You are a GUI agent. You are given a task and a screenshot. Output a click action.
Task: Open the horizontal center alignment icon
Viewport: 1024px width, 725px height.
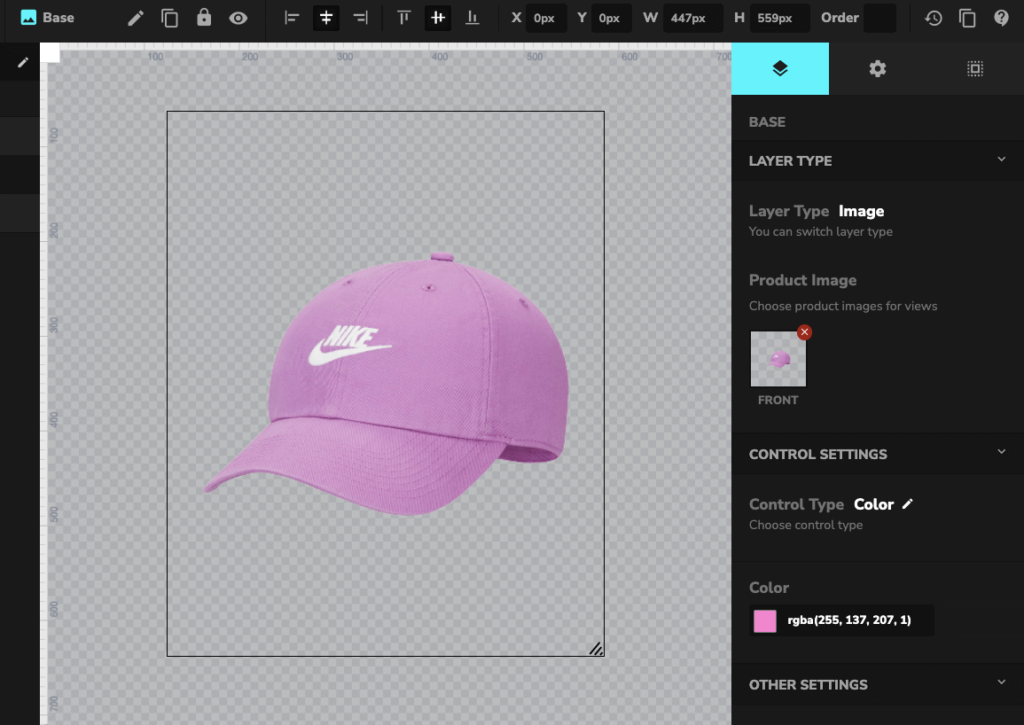[x=325, y=18]
